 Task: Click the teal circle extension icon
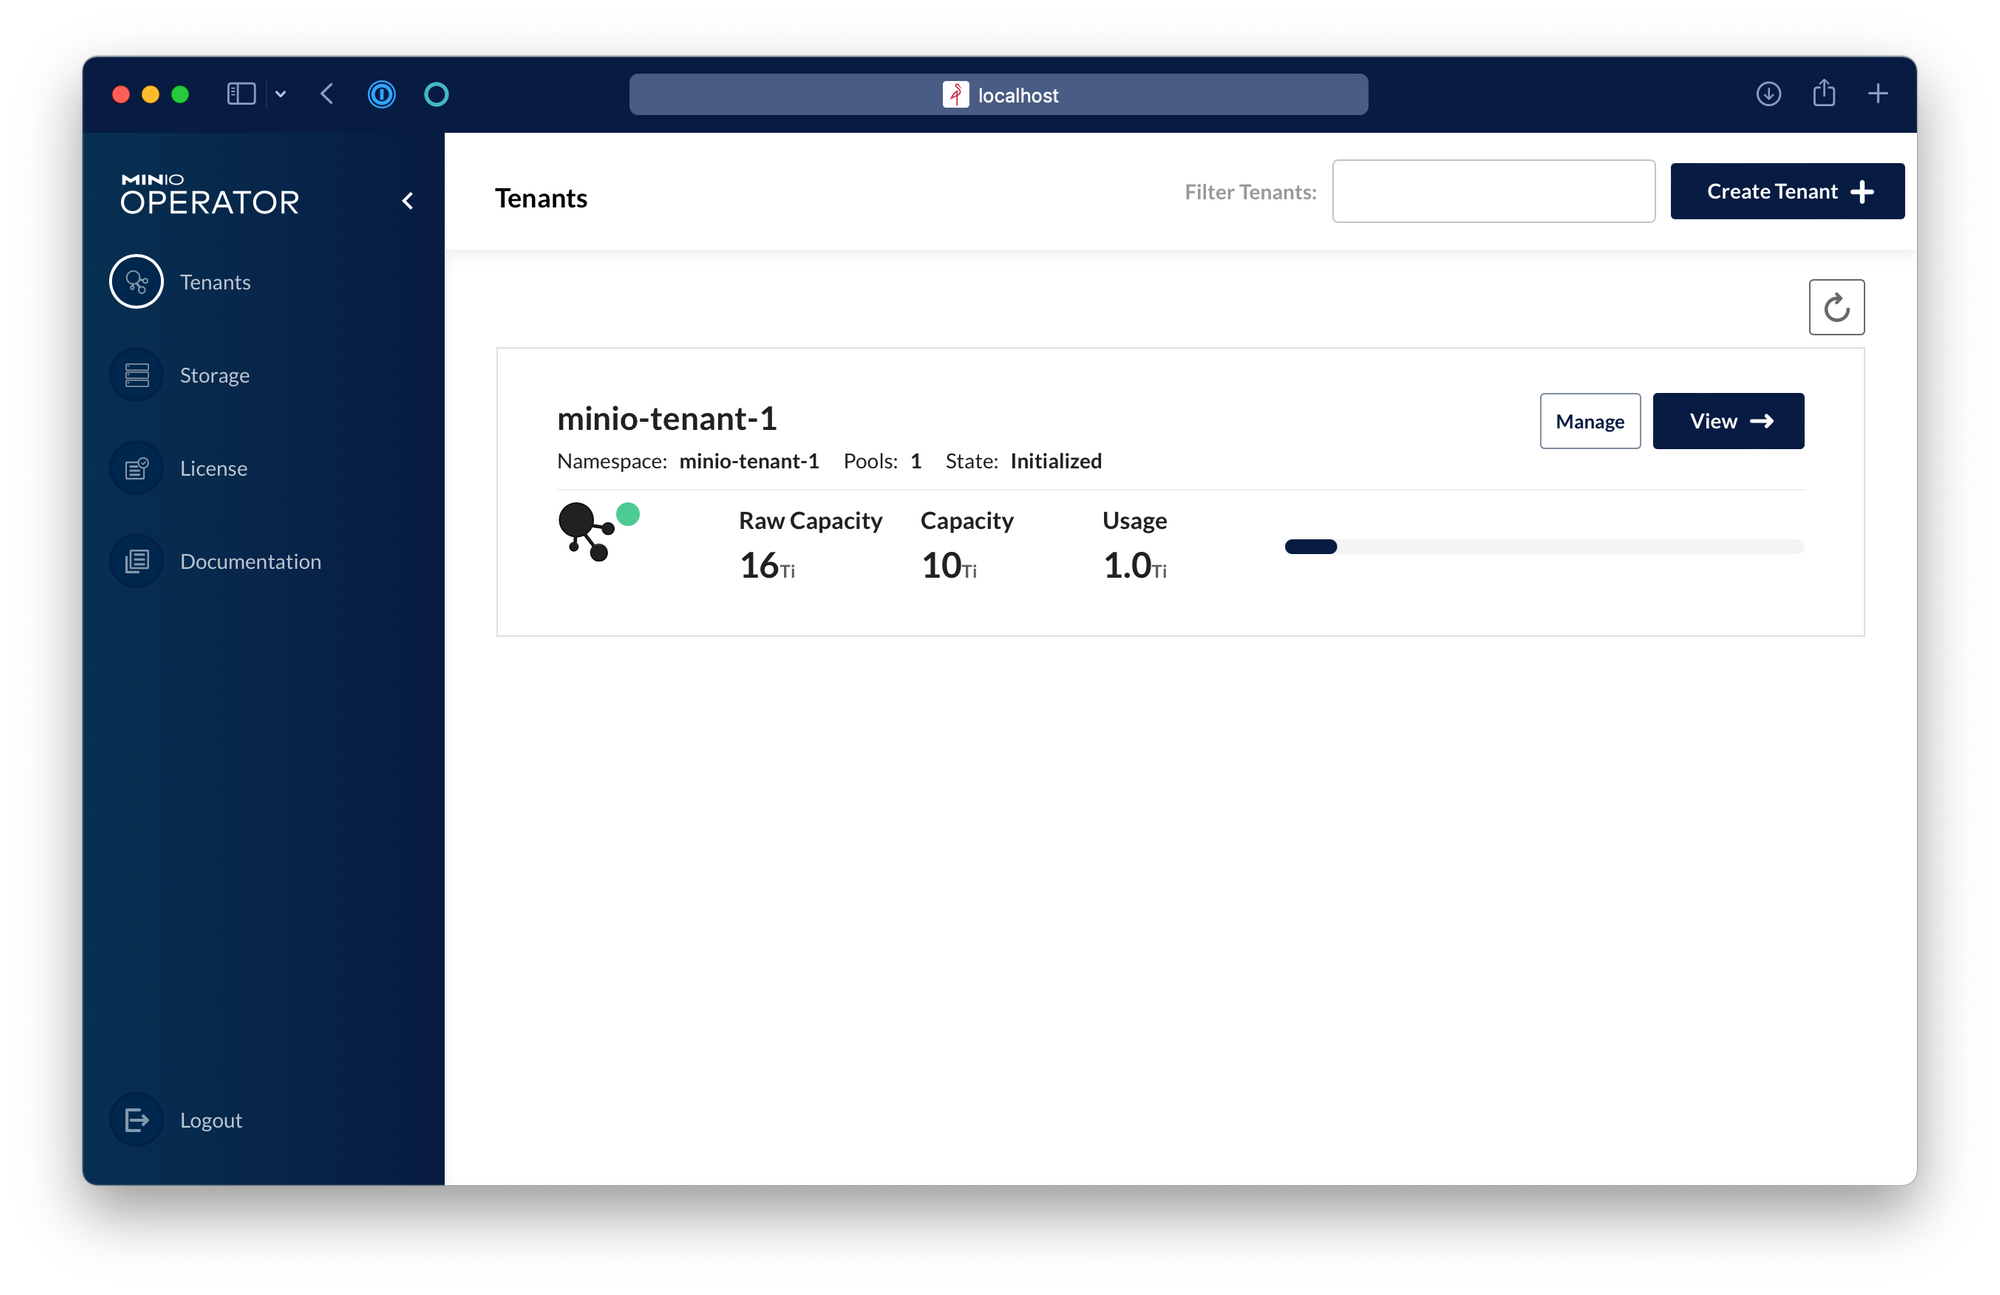[x=436, y=94]
